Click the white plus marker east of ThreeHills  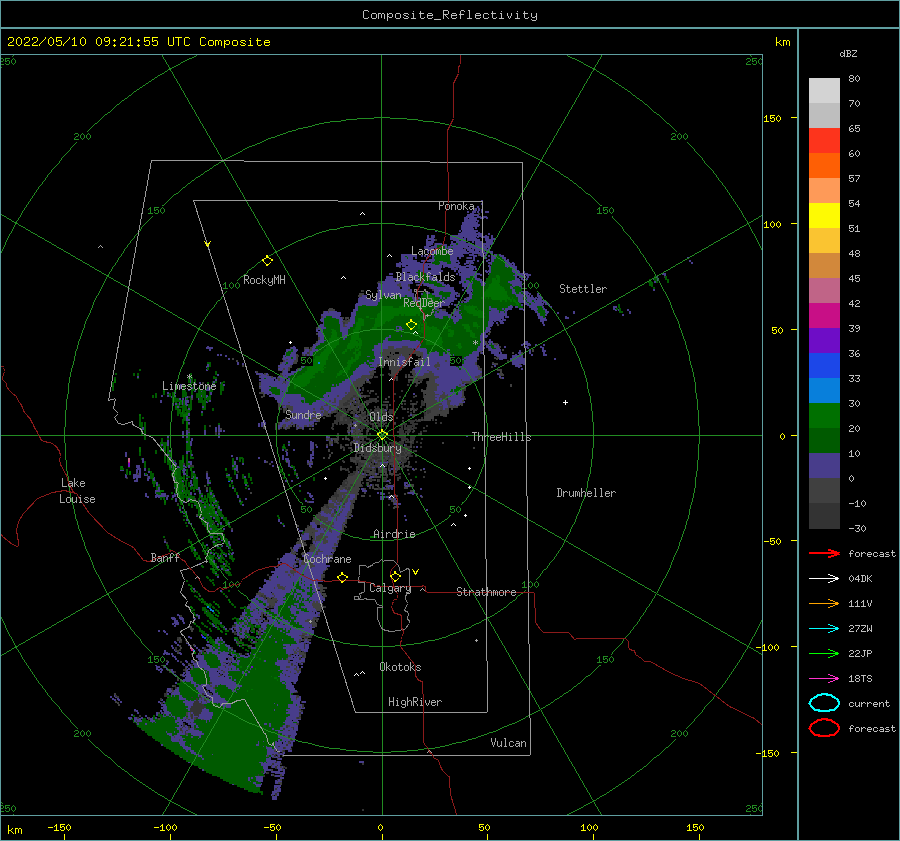click(565, 402)
